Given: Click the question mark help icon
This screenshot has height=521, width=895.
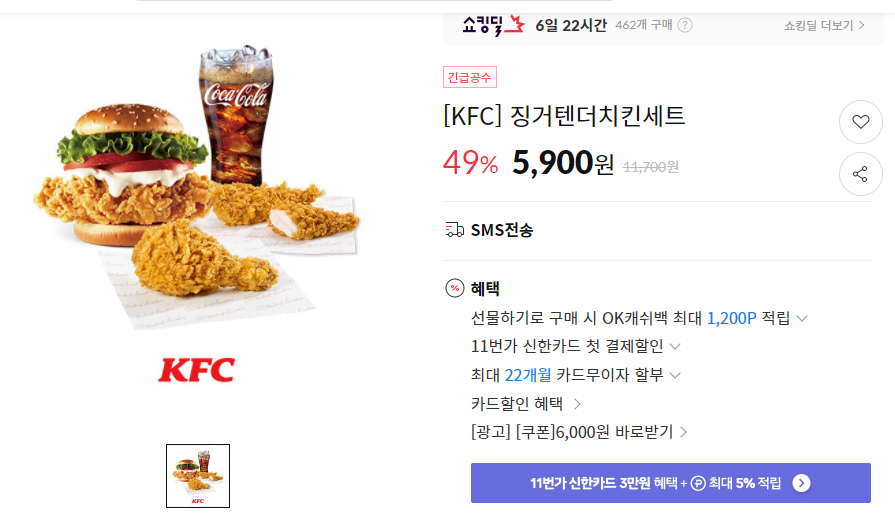Looking at the screenshot, I should pos(685,25).
